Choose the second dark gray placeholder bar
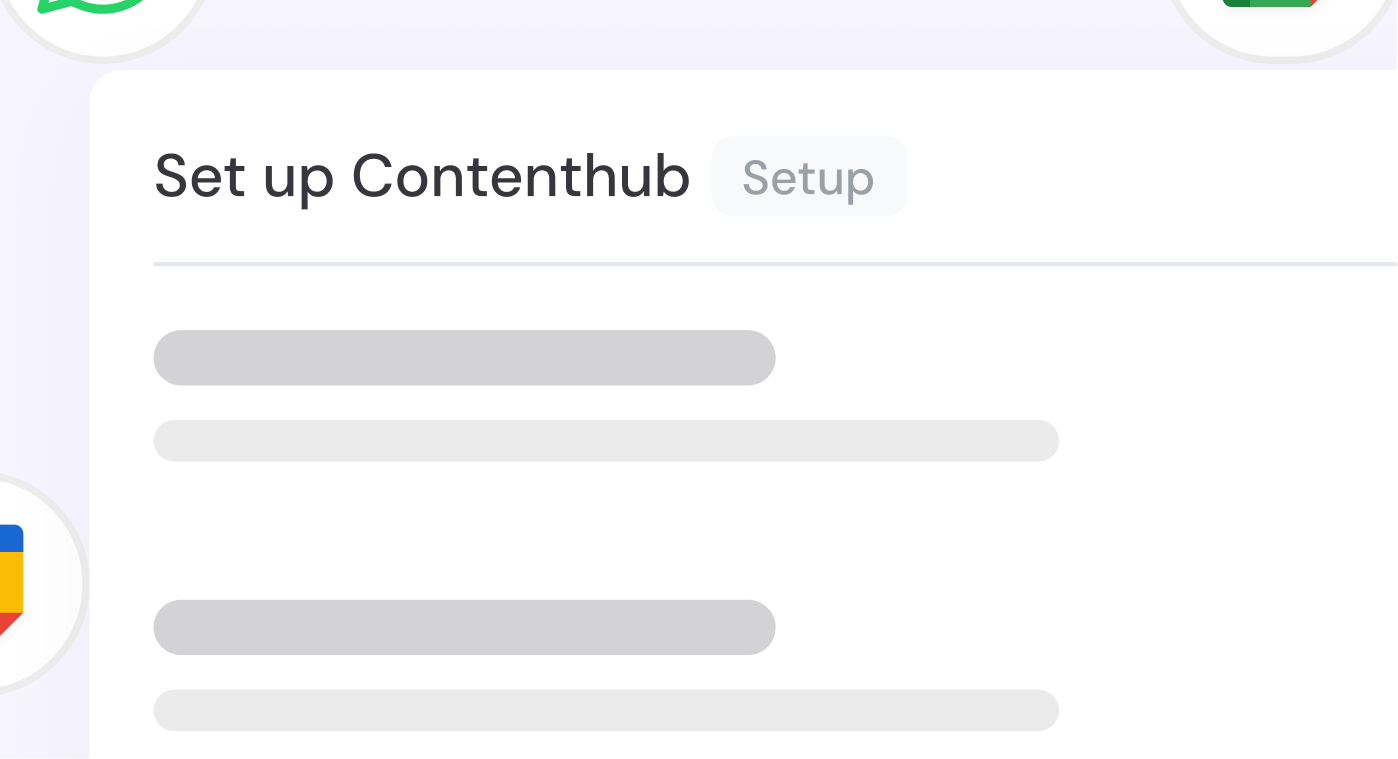 coord(464,627)
